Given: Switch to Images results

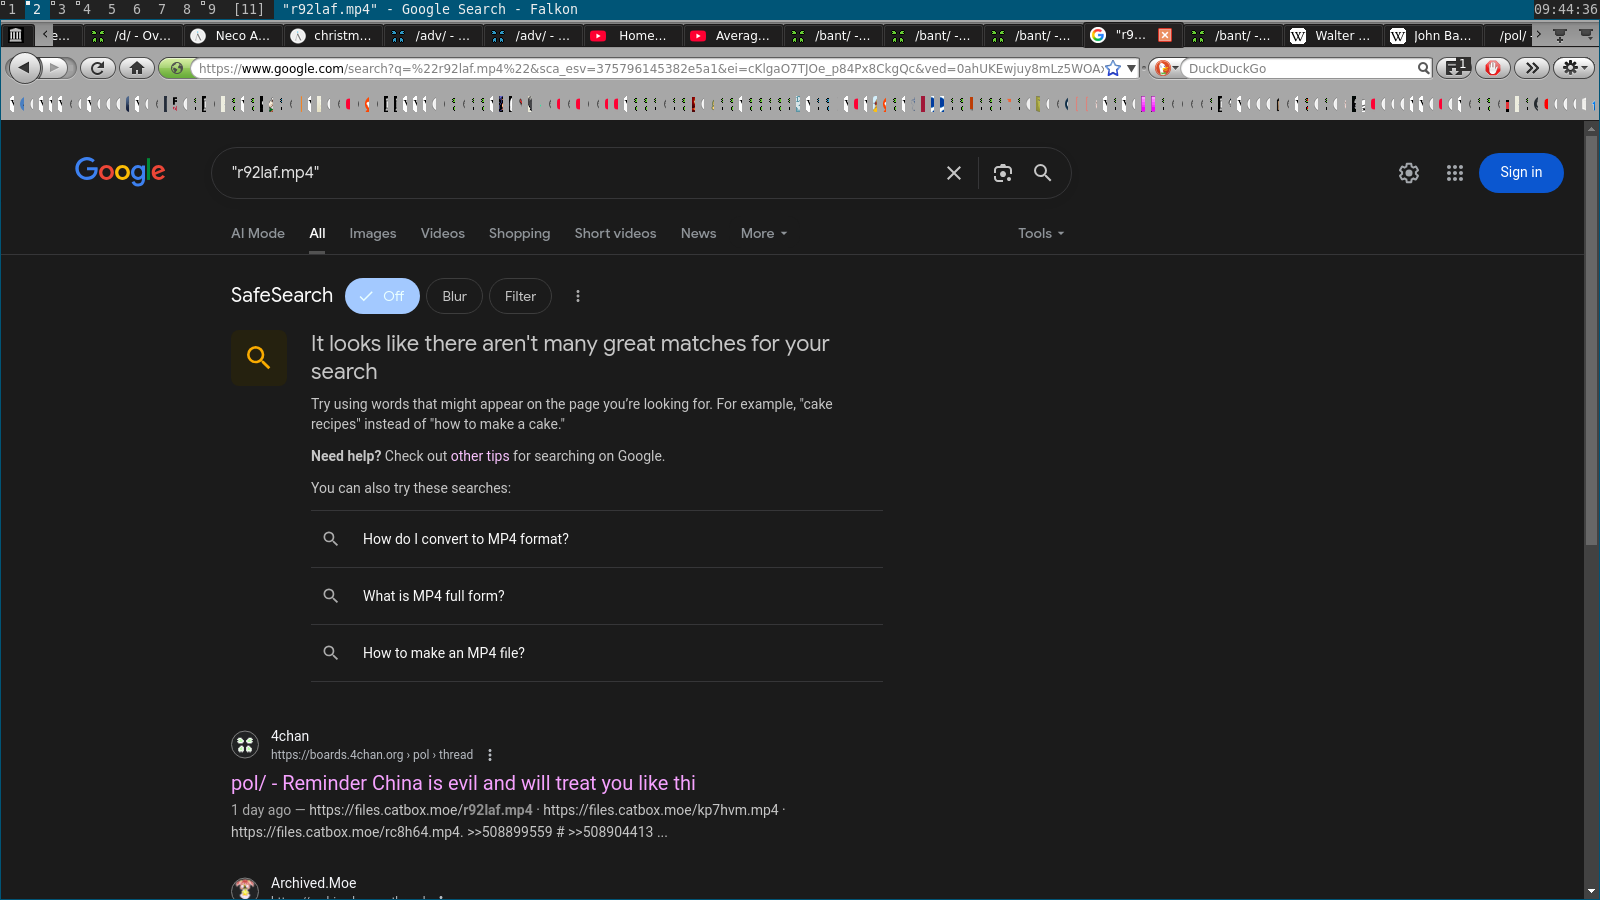Looking at the screenshot, I should click(x=373, y=233).
